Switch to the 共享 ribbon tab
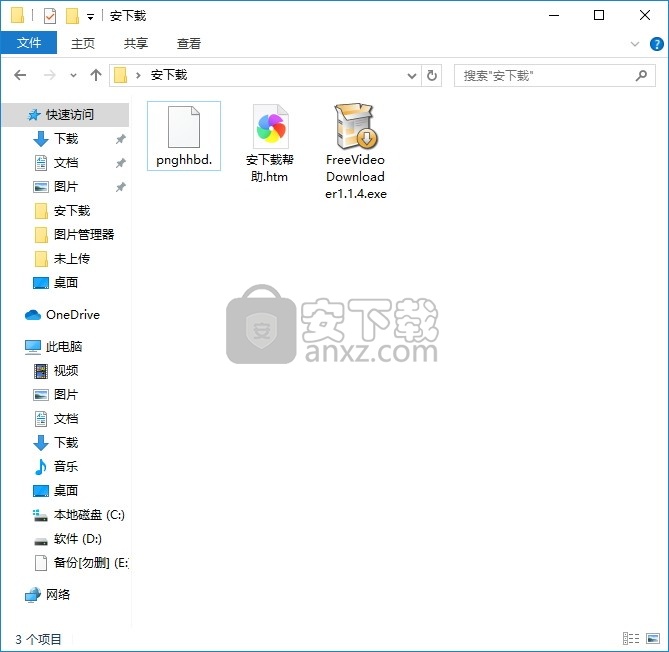 click(136, 43)
